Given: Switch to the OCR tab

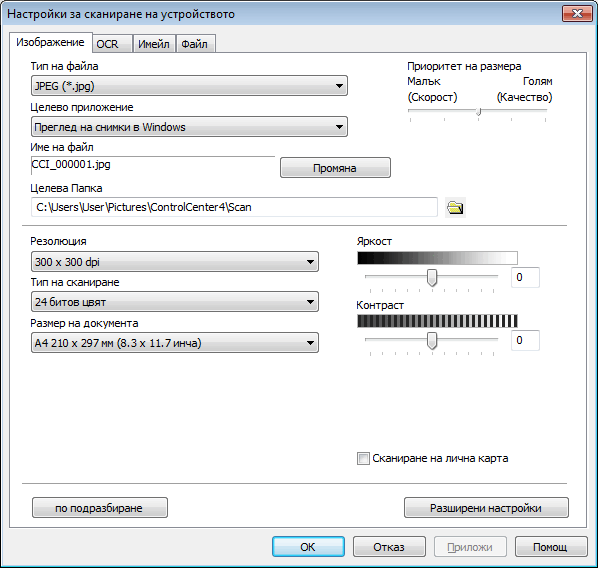Looking at the screenshot, I should click(x=107, y=44).
